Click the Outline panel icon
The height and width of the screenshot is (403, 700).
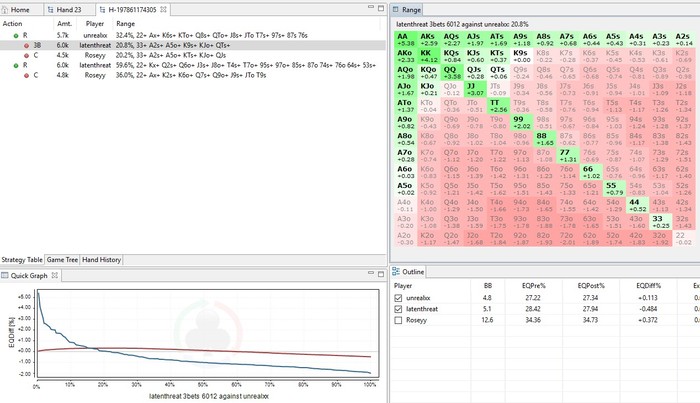[x=396, y=271]
